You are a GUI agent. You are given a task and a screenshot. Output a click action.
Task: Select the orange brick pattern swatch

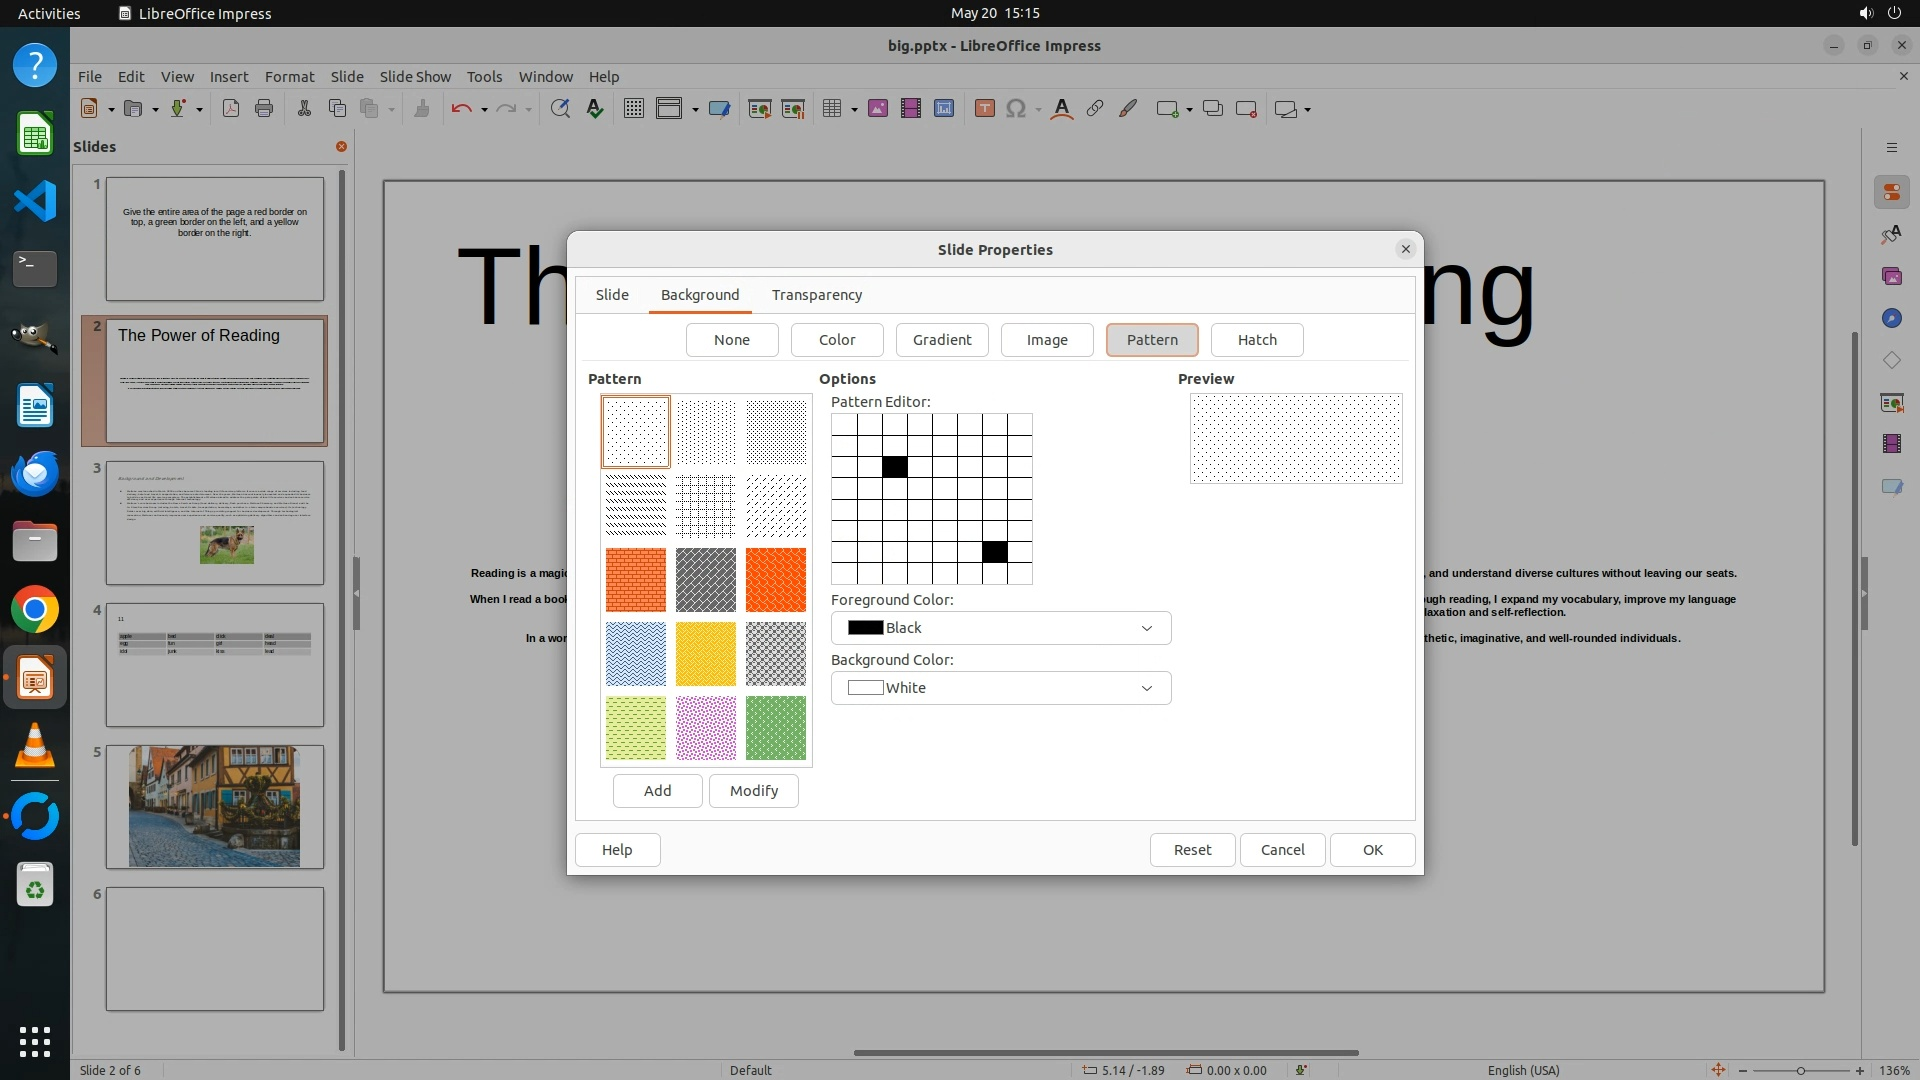tap(636, 580)
